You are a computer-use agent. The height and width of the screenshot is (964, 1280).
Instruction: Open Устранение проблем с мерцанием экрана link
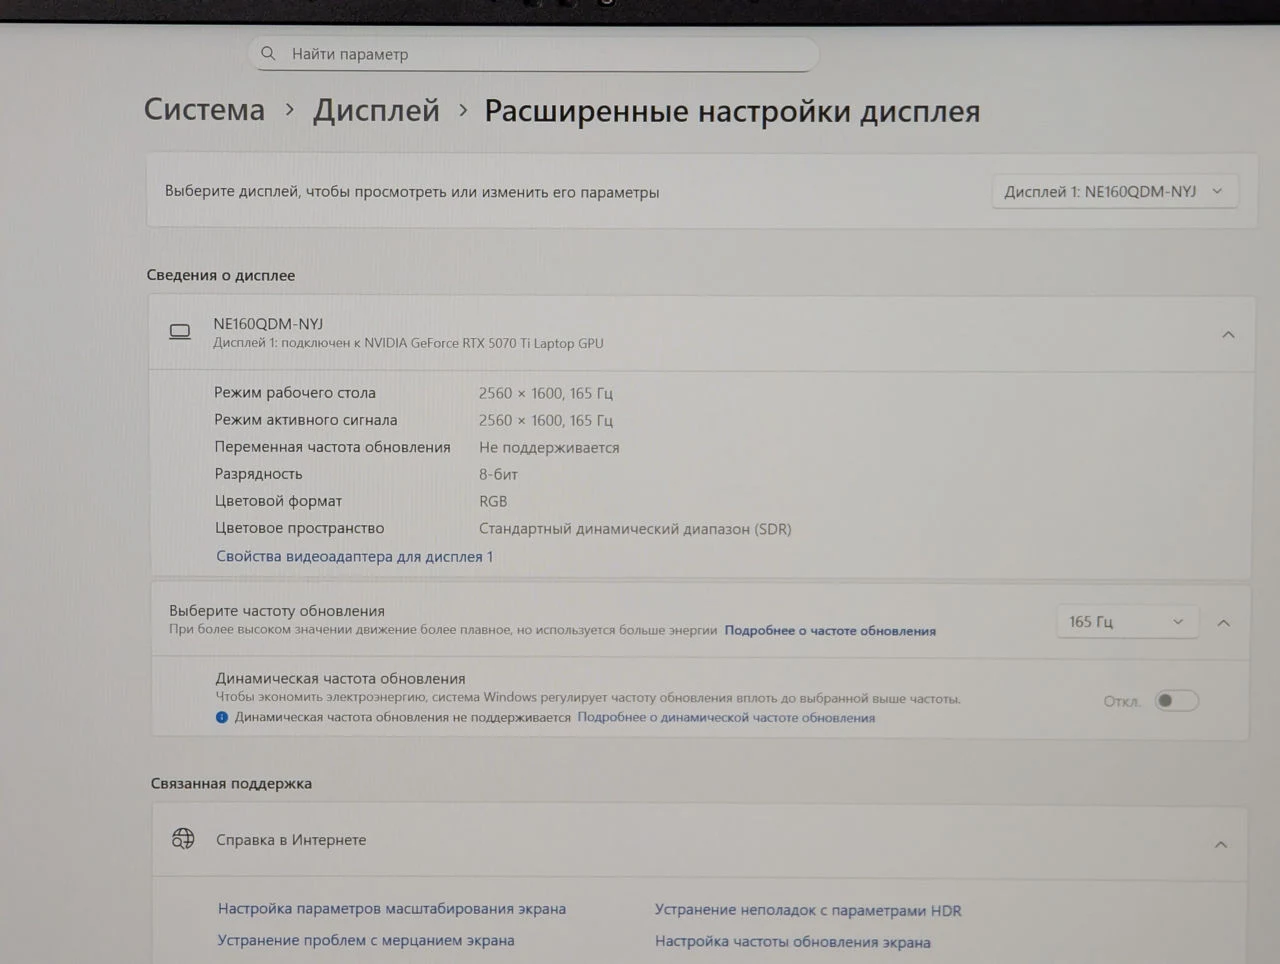[x=366, y=940]
